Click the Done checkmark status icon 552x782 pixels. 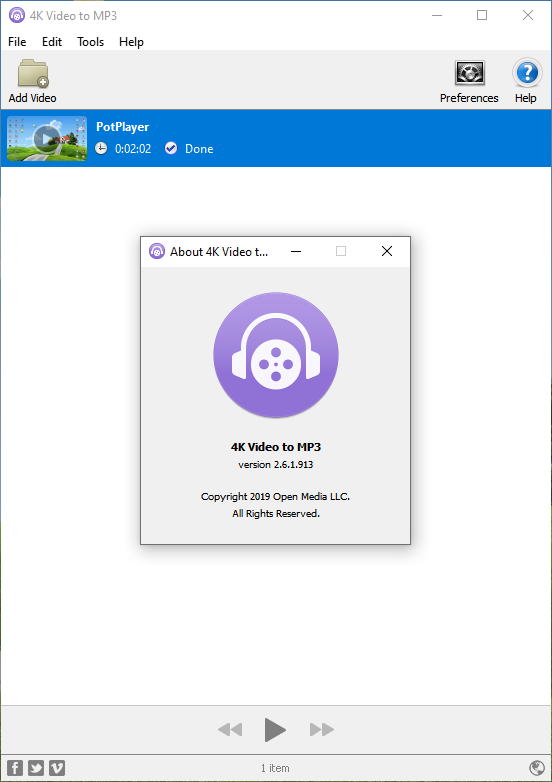(x=171, y=148)
